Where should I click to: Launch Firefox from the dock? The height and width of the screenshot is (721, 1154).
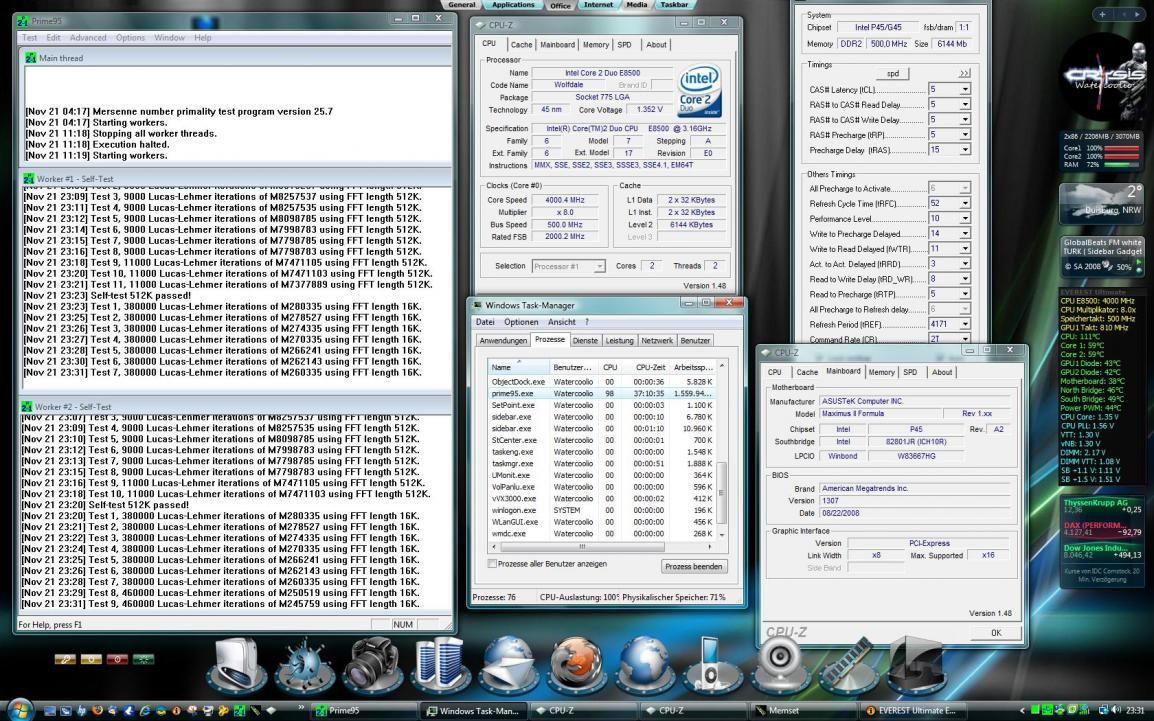(x=576, y=664)
